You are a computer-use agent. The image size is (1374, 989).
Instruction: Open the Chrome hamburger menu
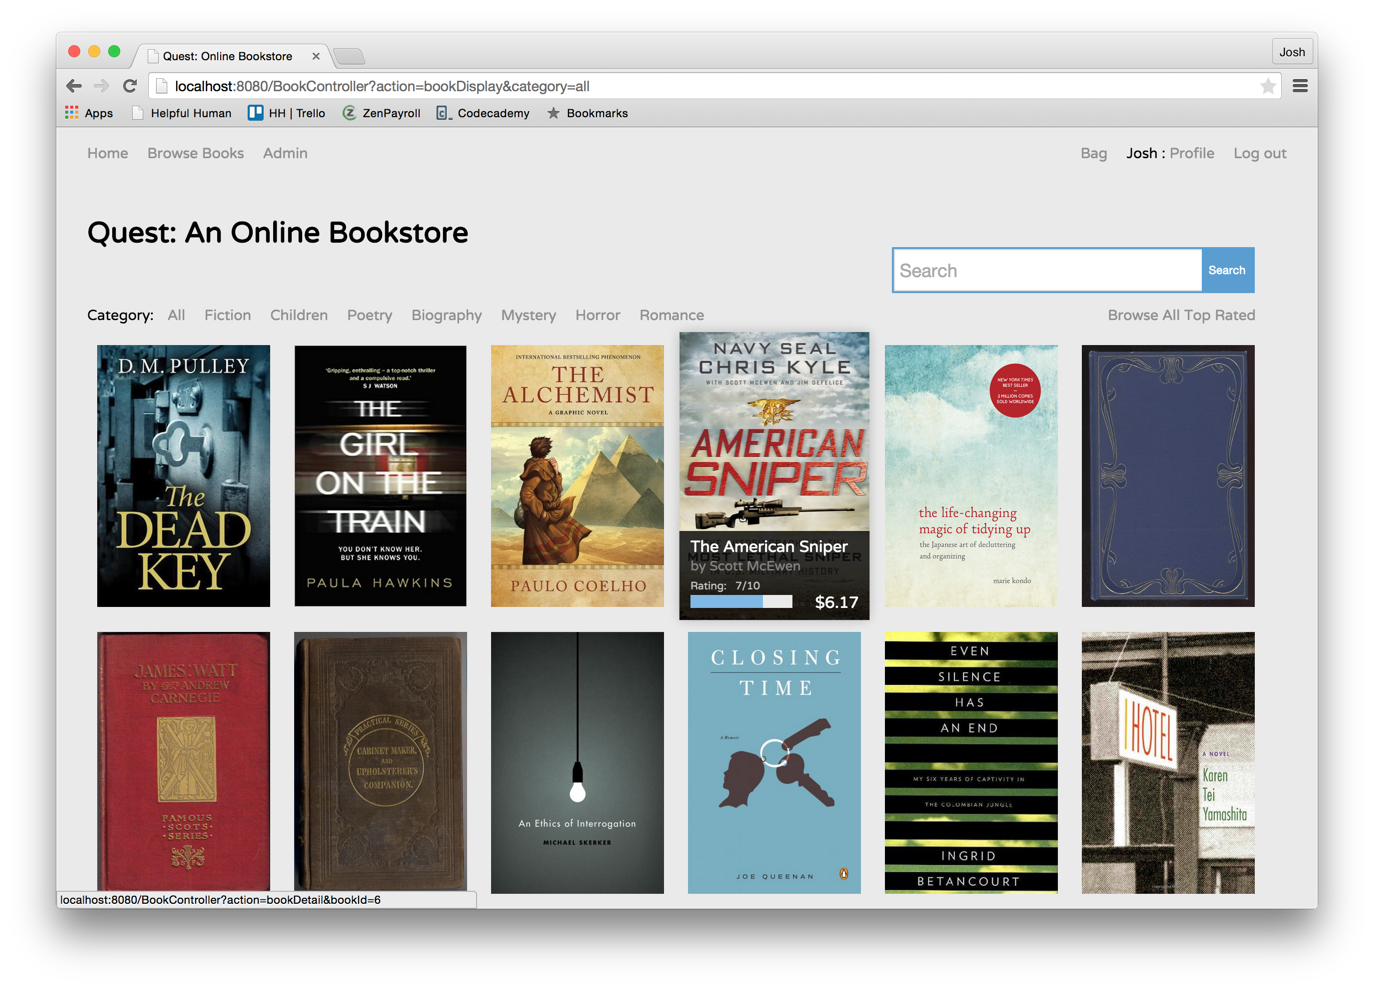pyautogui.click(x=1300, y=86)
